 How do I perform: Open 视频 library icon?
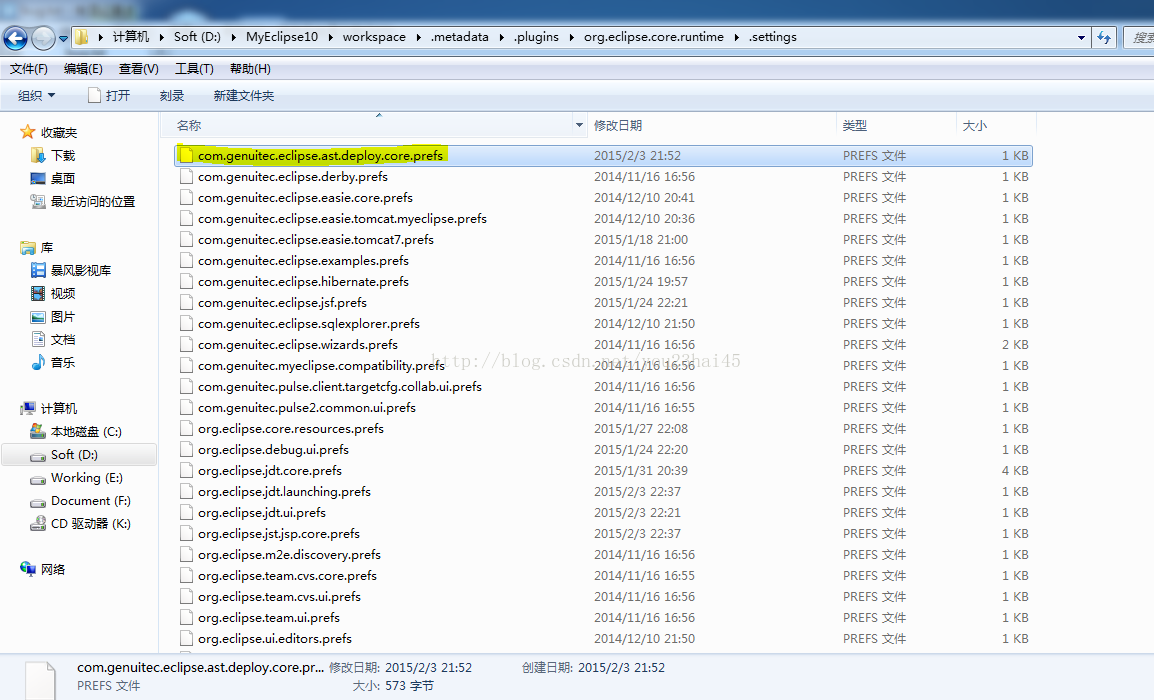[38, 293]
